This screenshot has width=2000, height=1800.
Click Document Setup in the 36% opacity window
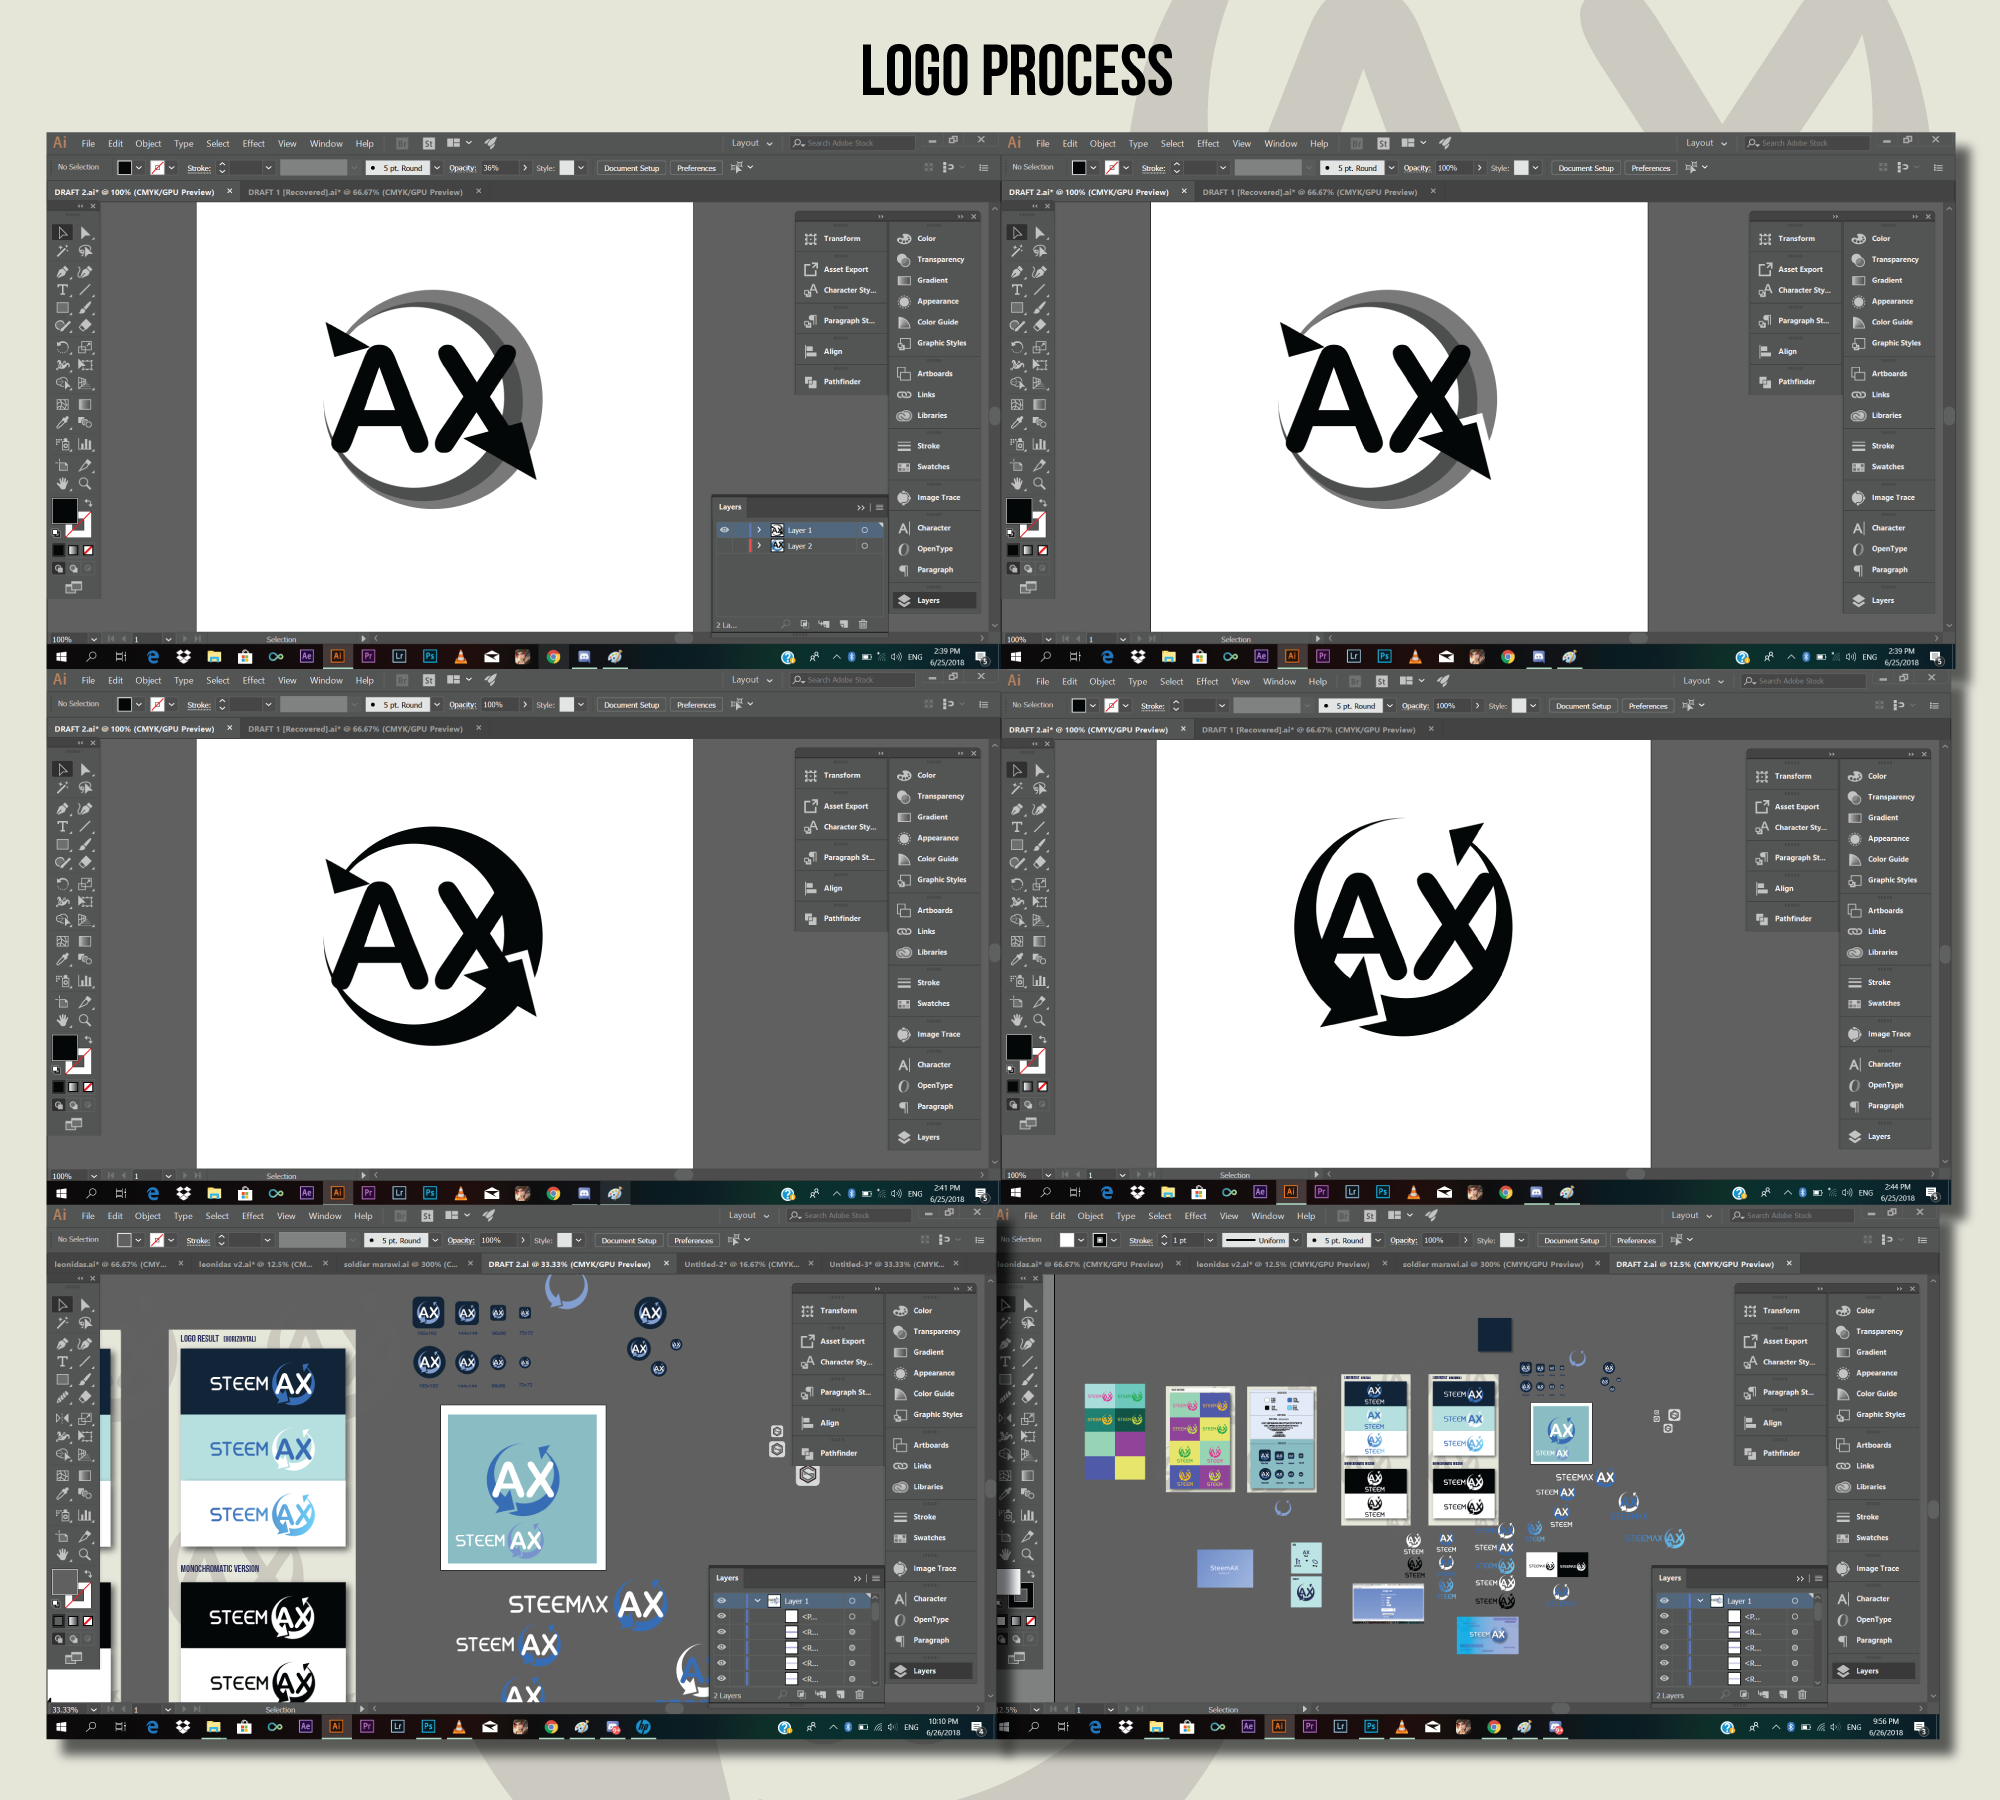point(632,168)
